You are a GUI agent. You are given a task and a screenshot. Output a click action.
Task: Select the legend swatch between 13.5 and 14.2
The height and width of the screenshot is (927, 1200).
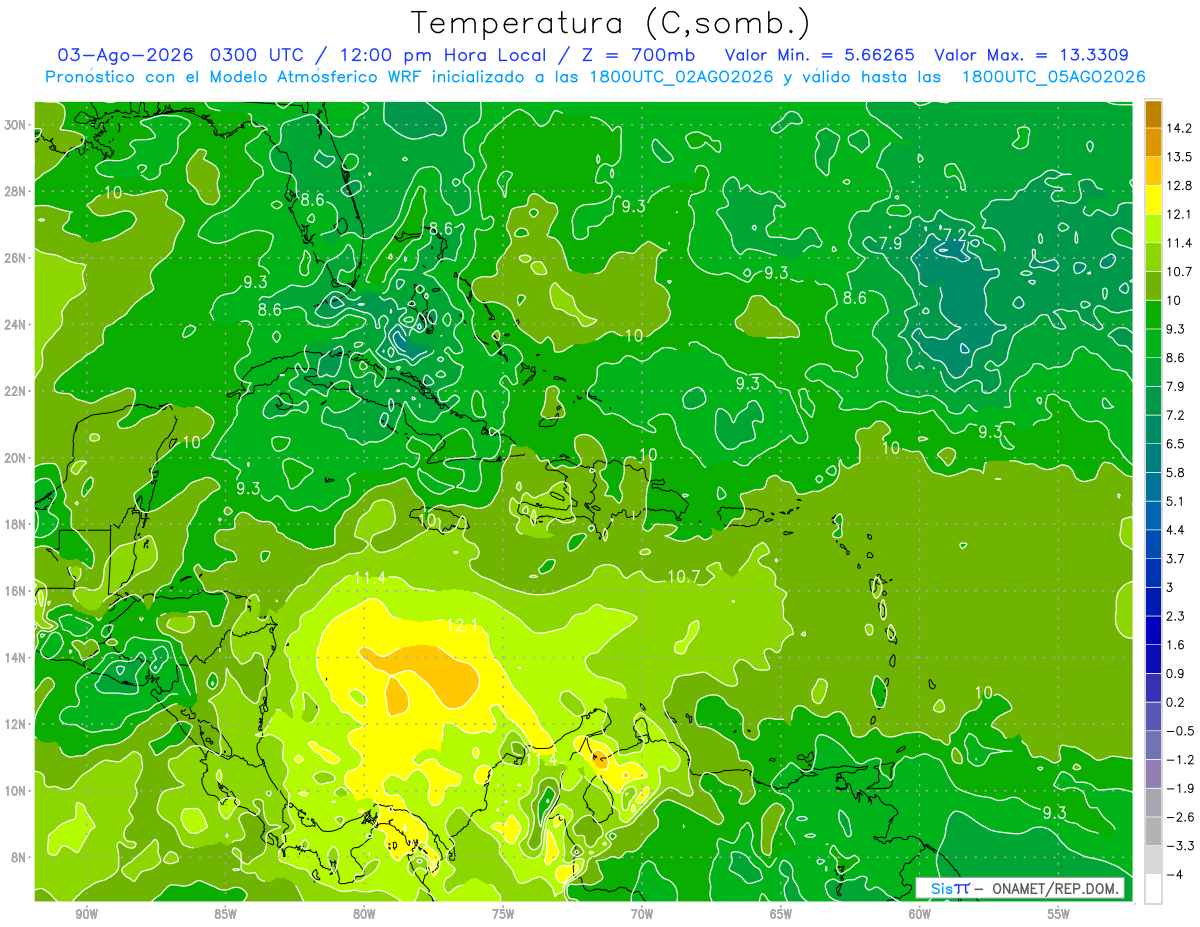(1153, 142)
